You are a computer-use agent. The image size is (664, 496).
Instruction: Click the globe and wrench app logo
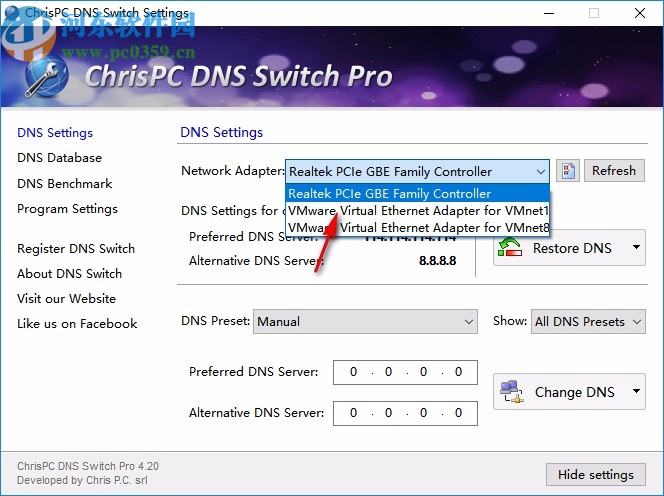(x=47, y=77)
